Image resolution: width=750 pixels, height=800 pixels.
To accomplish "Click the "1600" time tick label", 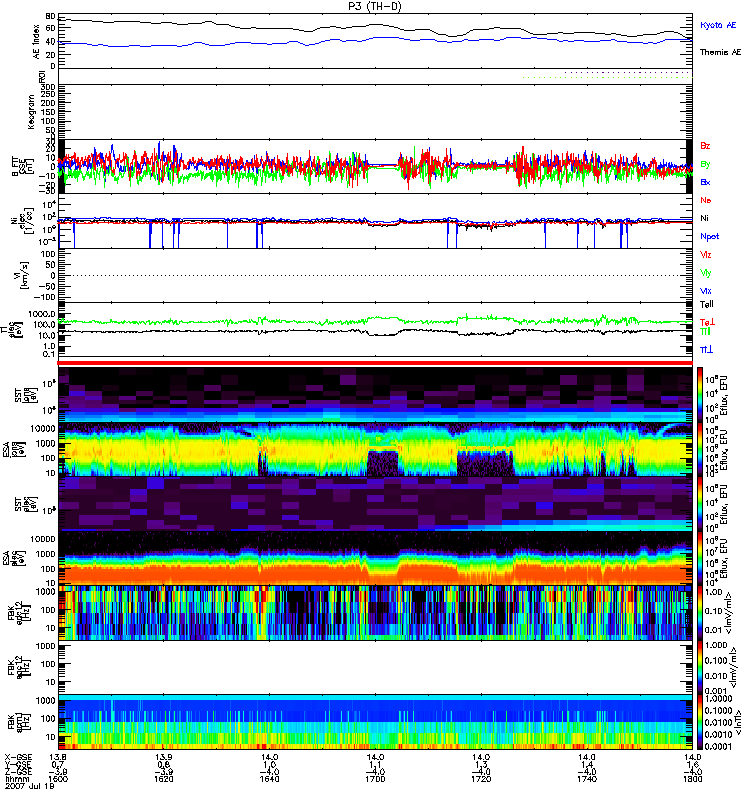I will click(x=58, y=779).
